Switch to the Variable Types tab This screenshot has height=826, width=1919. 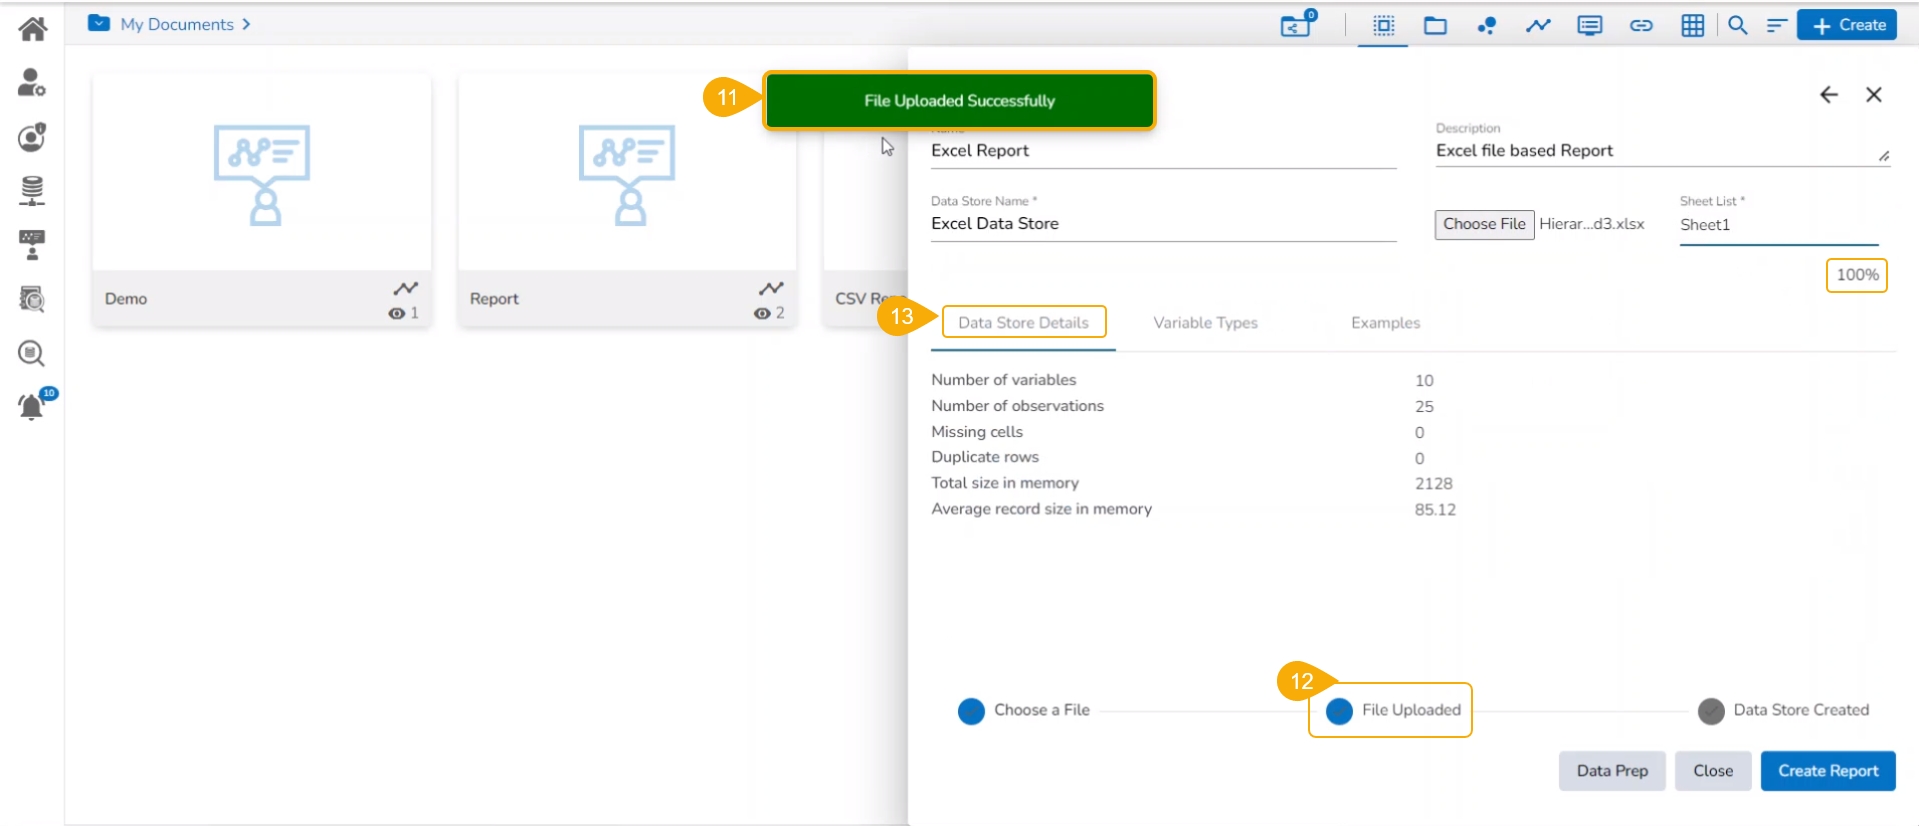(1205, 323)
